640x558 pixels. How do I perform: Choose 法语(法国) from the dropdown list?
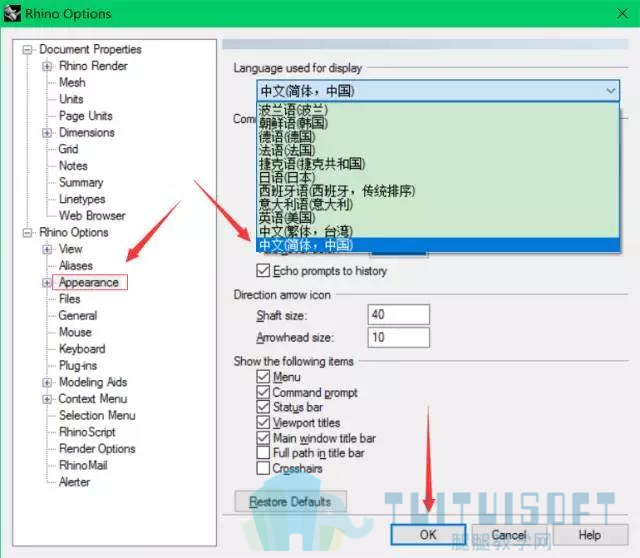[x=438, y=150]
